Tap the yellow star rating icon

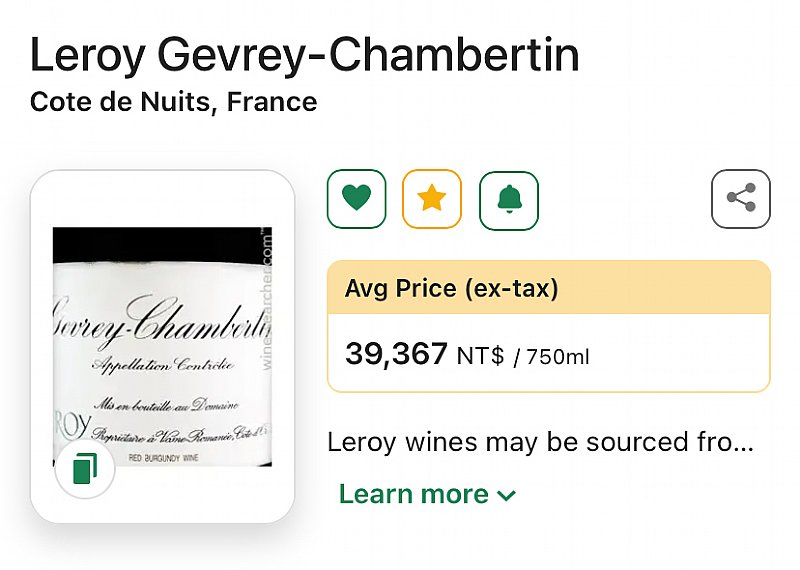pos(432,199)
